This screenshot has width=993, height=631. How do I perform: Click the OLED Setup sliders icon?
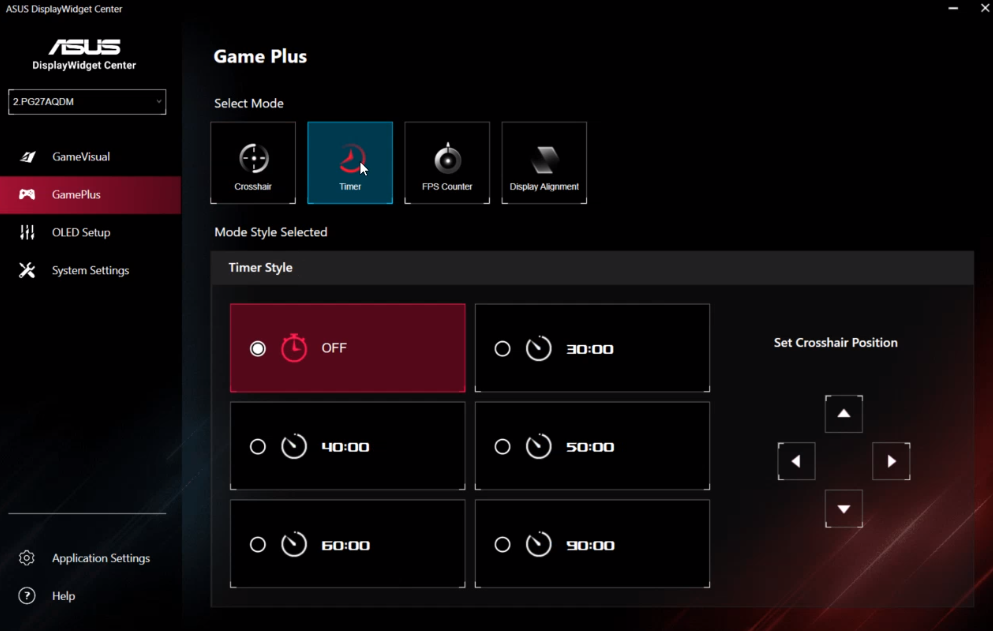tap(27, 233)
